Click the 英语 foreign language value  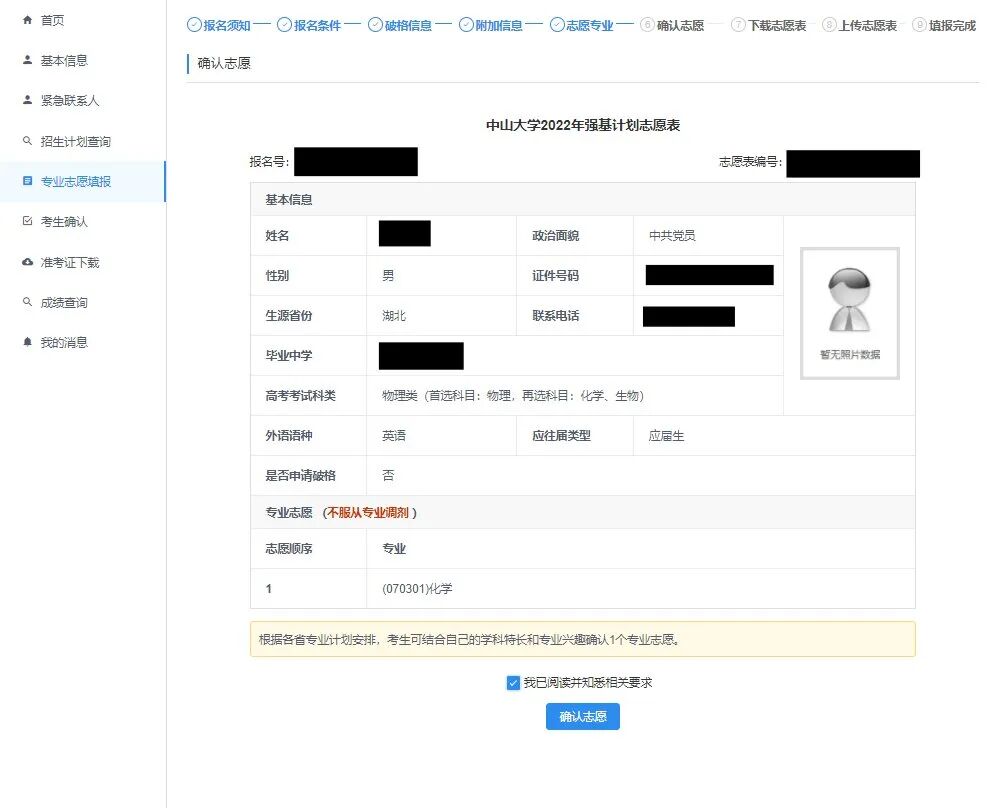394,436
